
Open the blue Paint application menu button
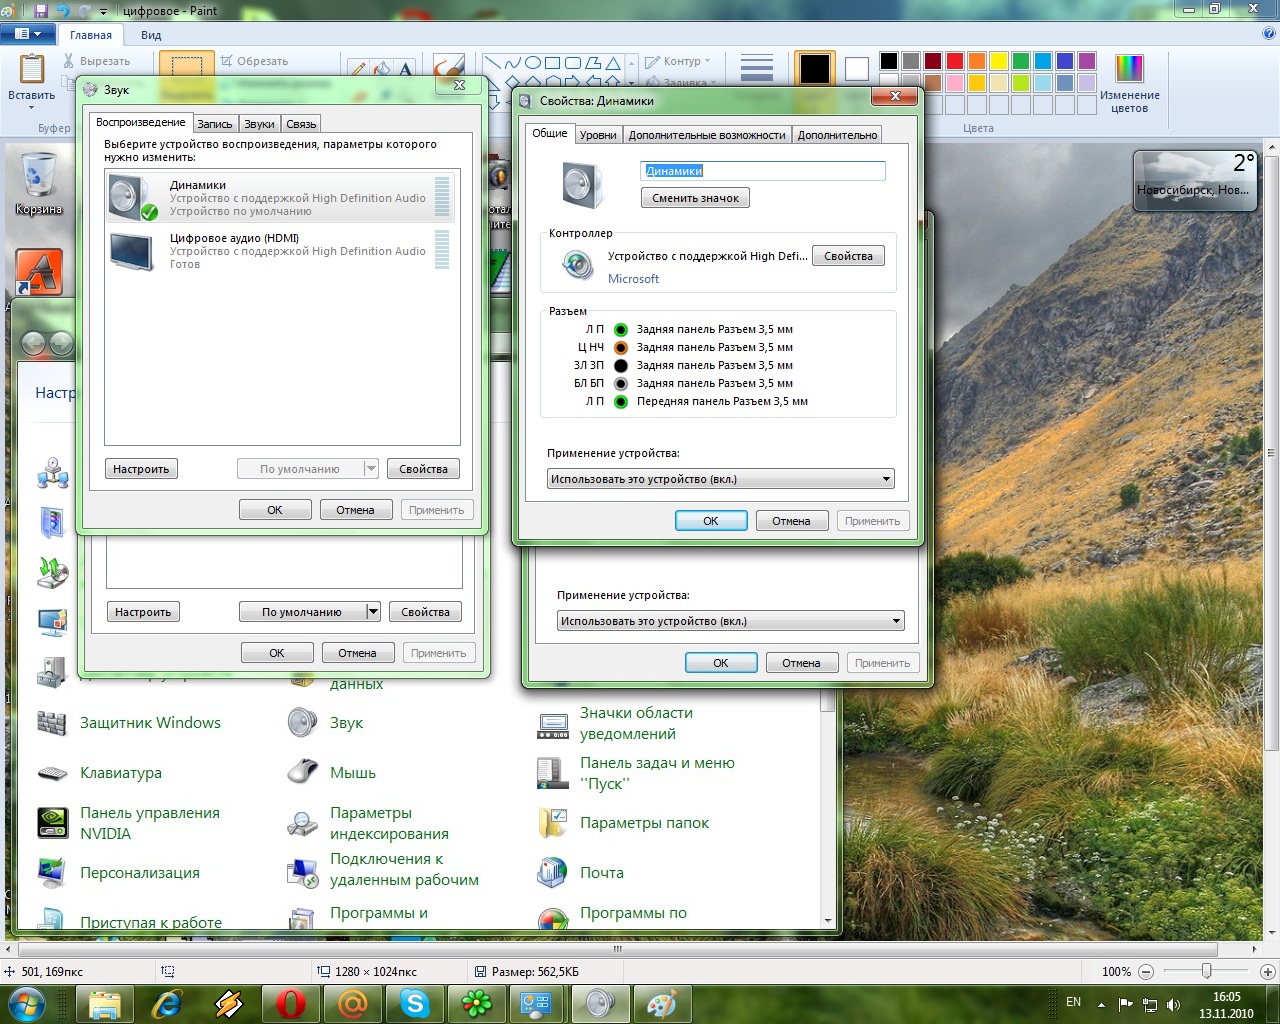pos(28,34)
